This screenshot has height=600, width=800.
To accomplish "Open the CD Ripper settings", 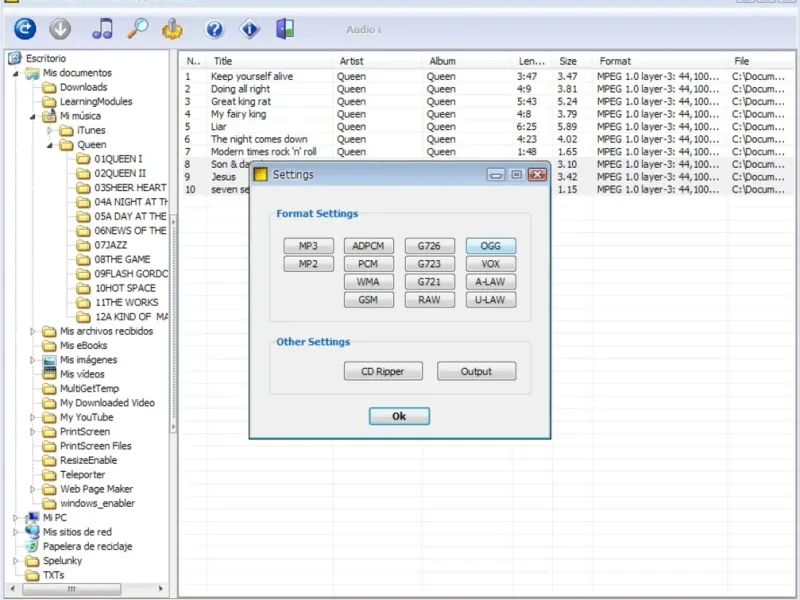I will tap(381, 372).
